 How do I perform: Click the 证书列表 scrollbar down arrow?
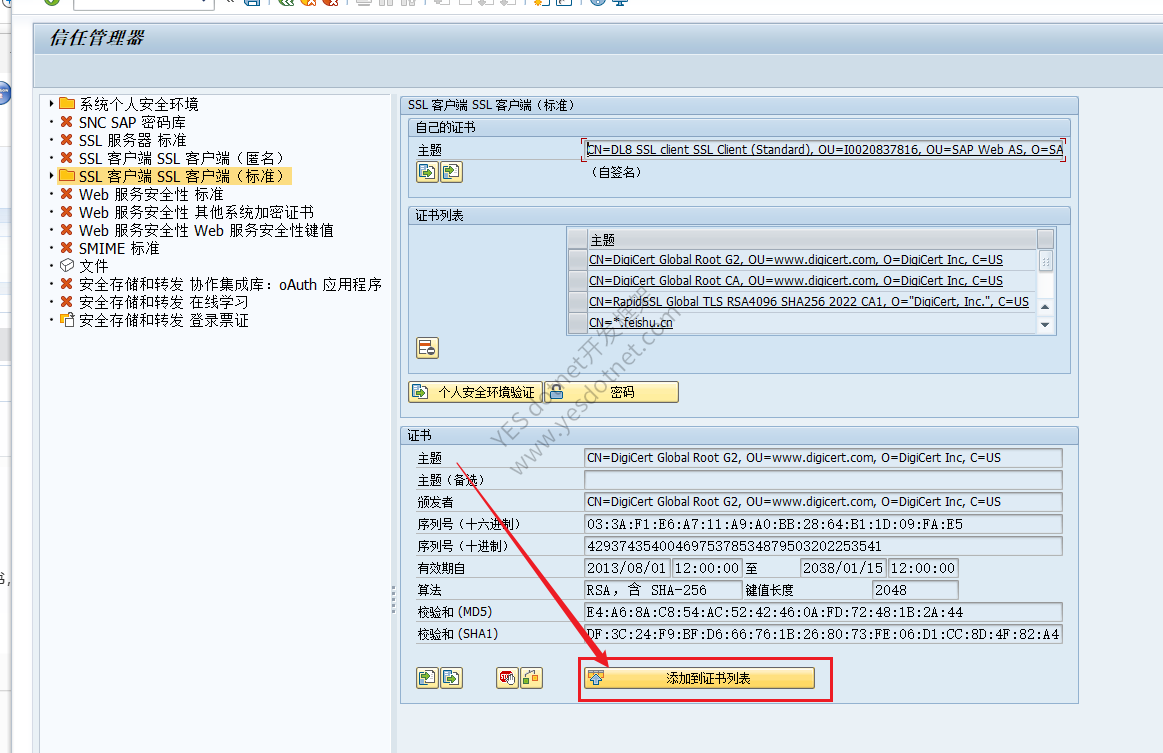(x=1045, y=324)
